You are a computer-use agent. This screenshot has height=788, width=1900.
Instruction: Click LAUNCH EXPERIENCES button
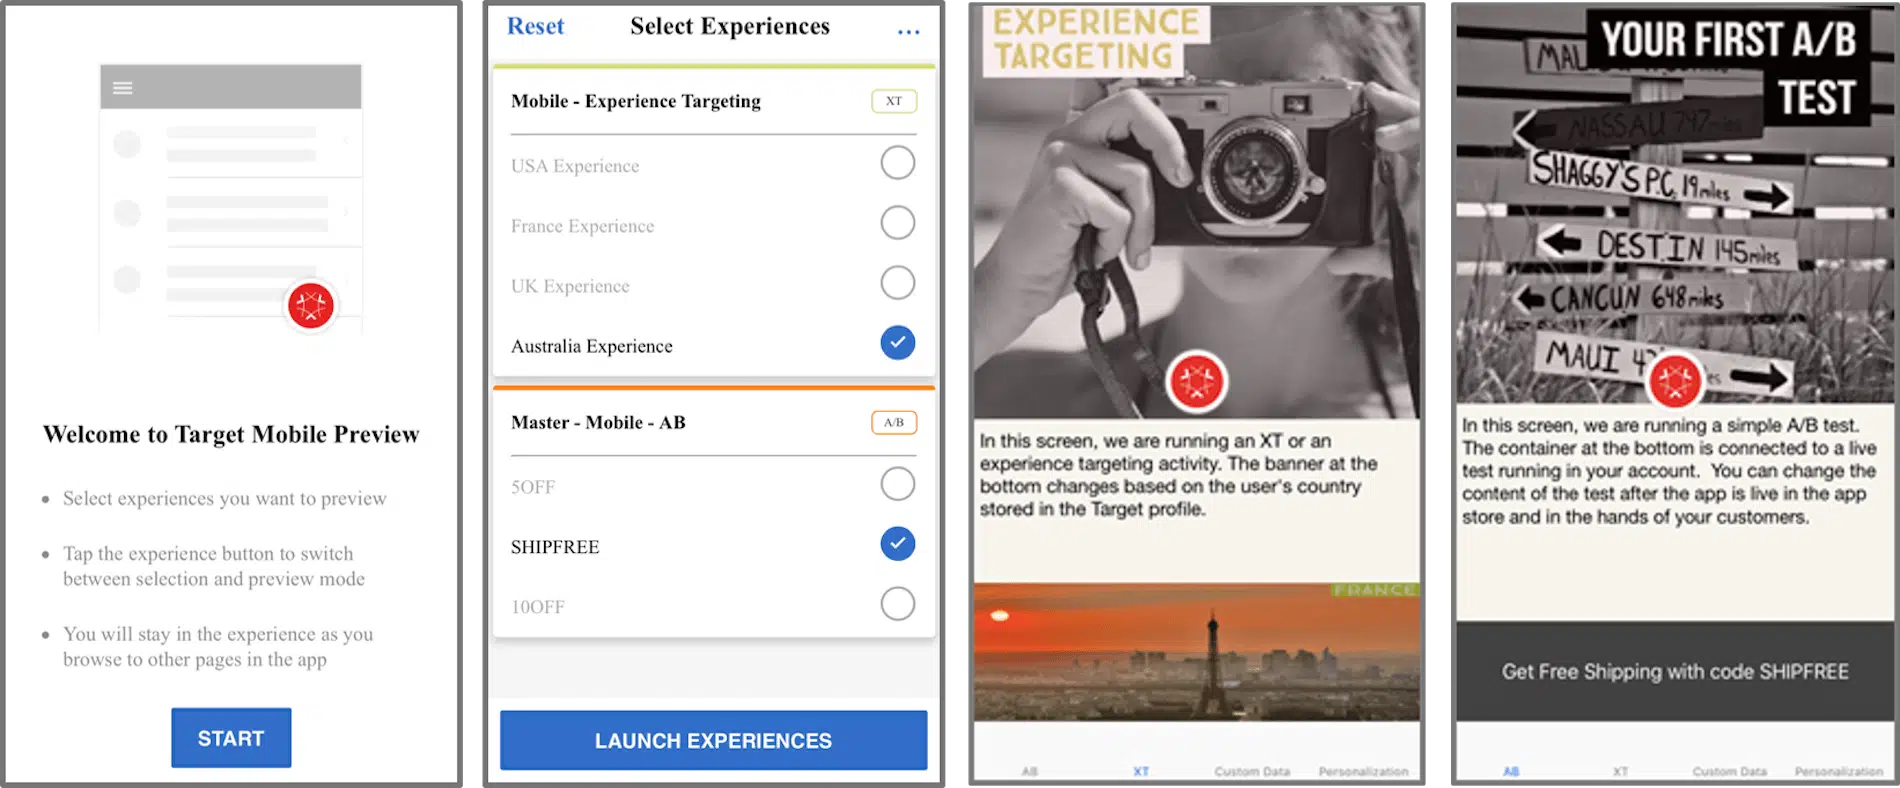713,740
